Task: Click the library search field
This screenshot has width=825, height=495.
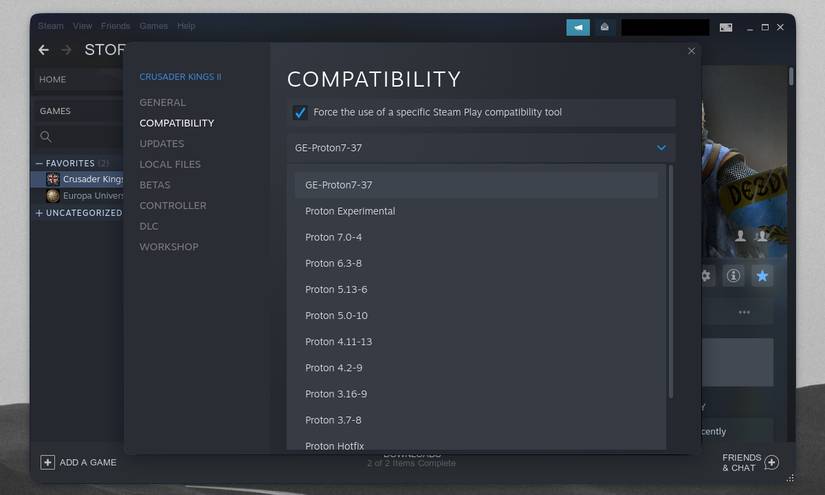Action: click(79, 137)
